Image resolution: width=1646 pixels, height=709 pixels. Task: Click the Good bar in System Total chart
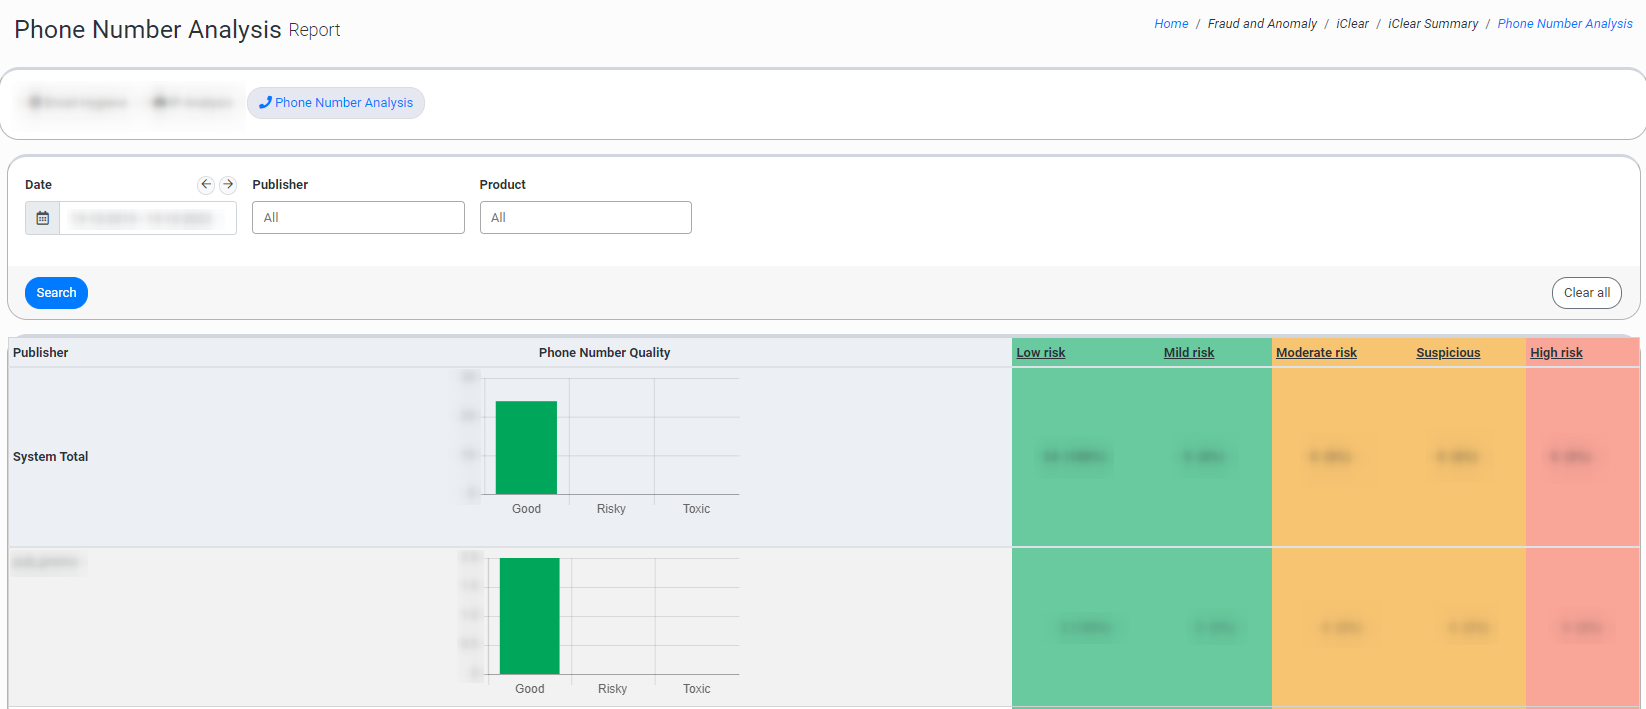526,448
